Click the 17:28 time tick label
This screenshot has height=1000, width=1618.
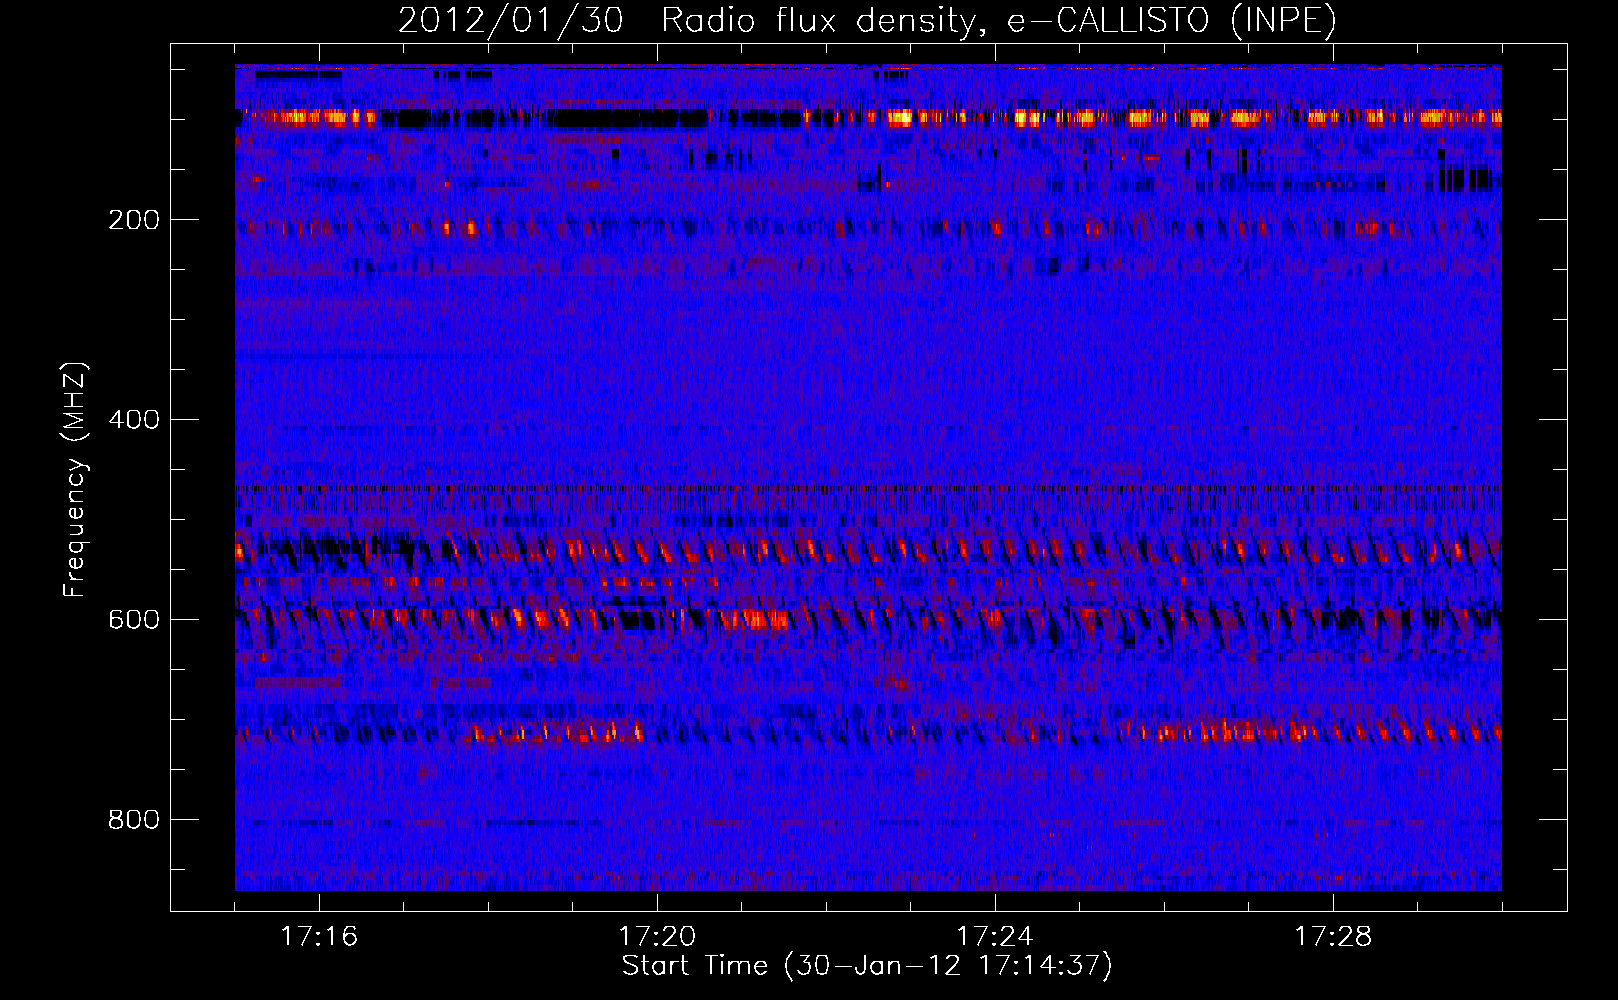coord(1333,937)
